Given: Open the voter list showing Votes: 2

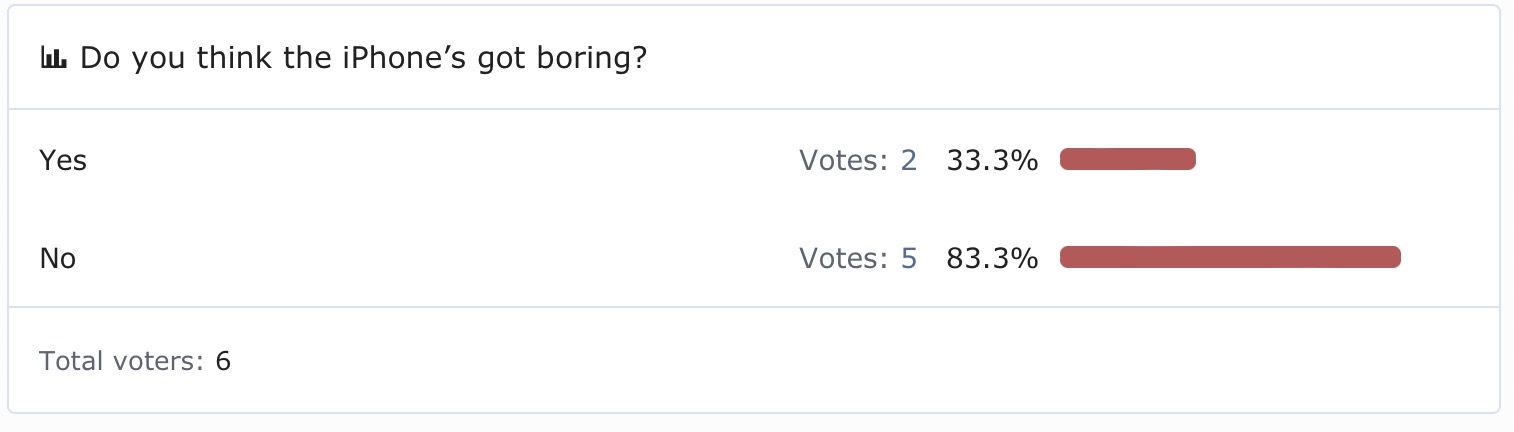Looking at the screenshot, I should click(x=858, y=160).
